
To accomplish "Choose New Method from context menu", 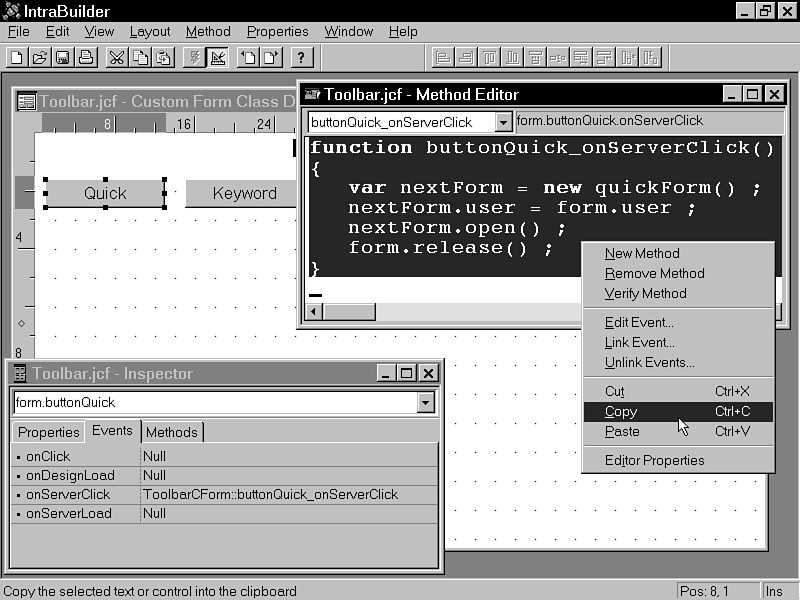I will [678, 254].
